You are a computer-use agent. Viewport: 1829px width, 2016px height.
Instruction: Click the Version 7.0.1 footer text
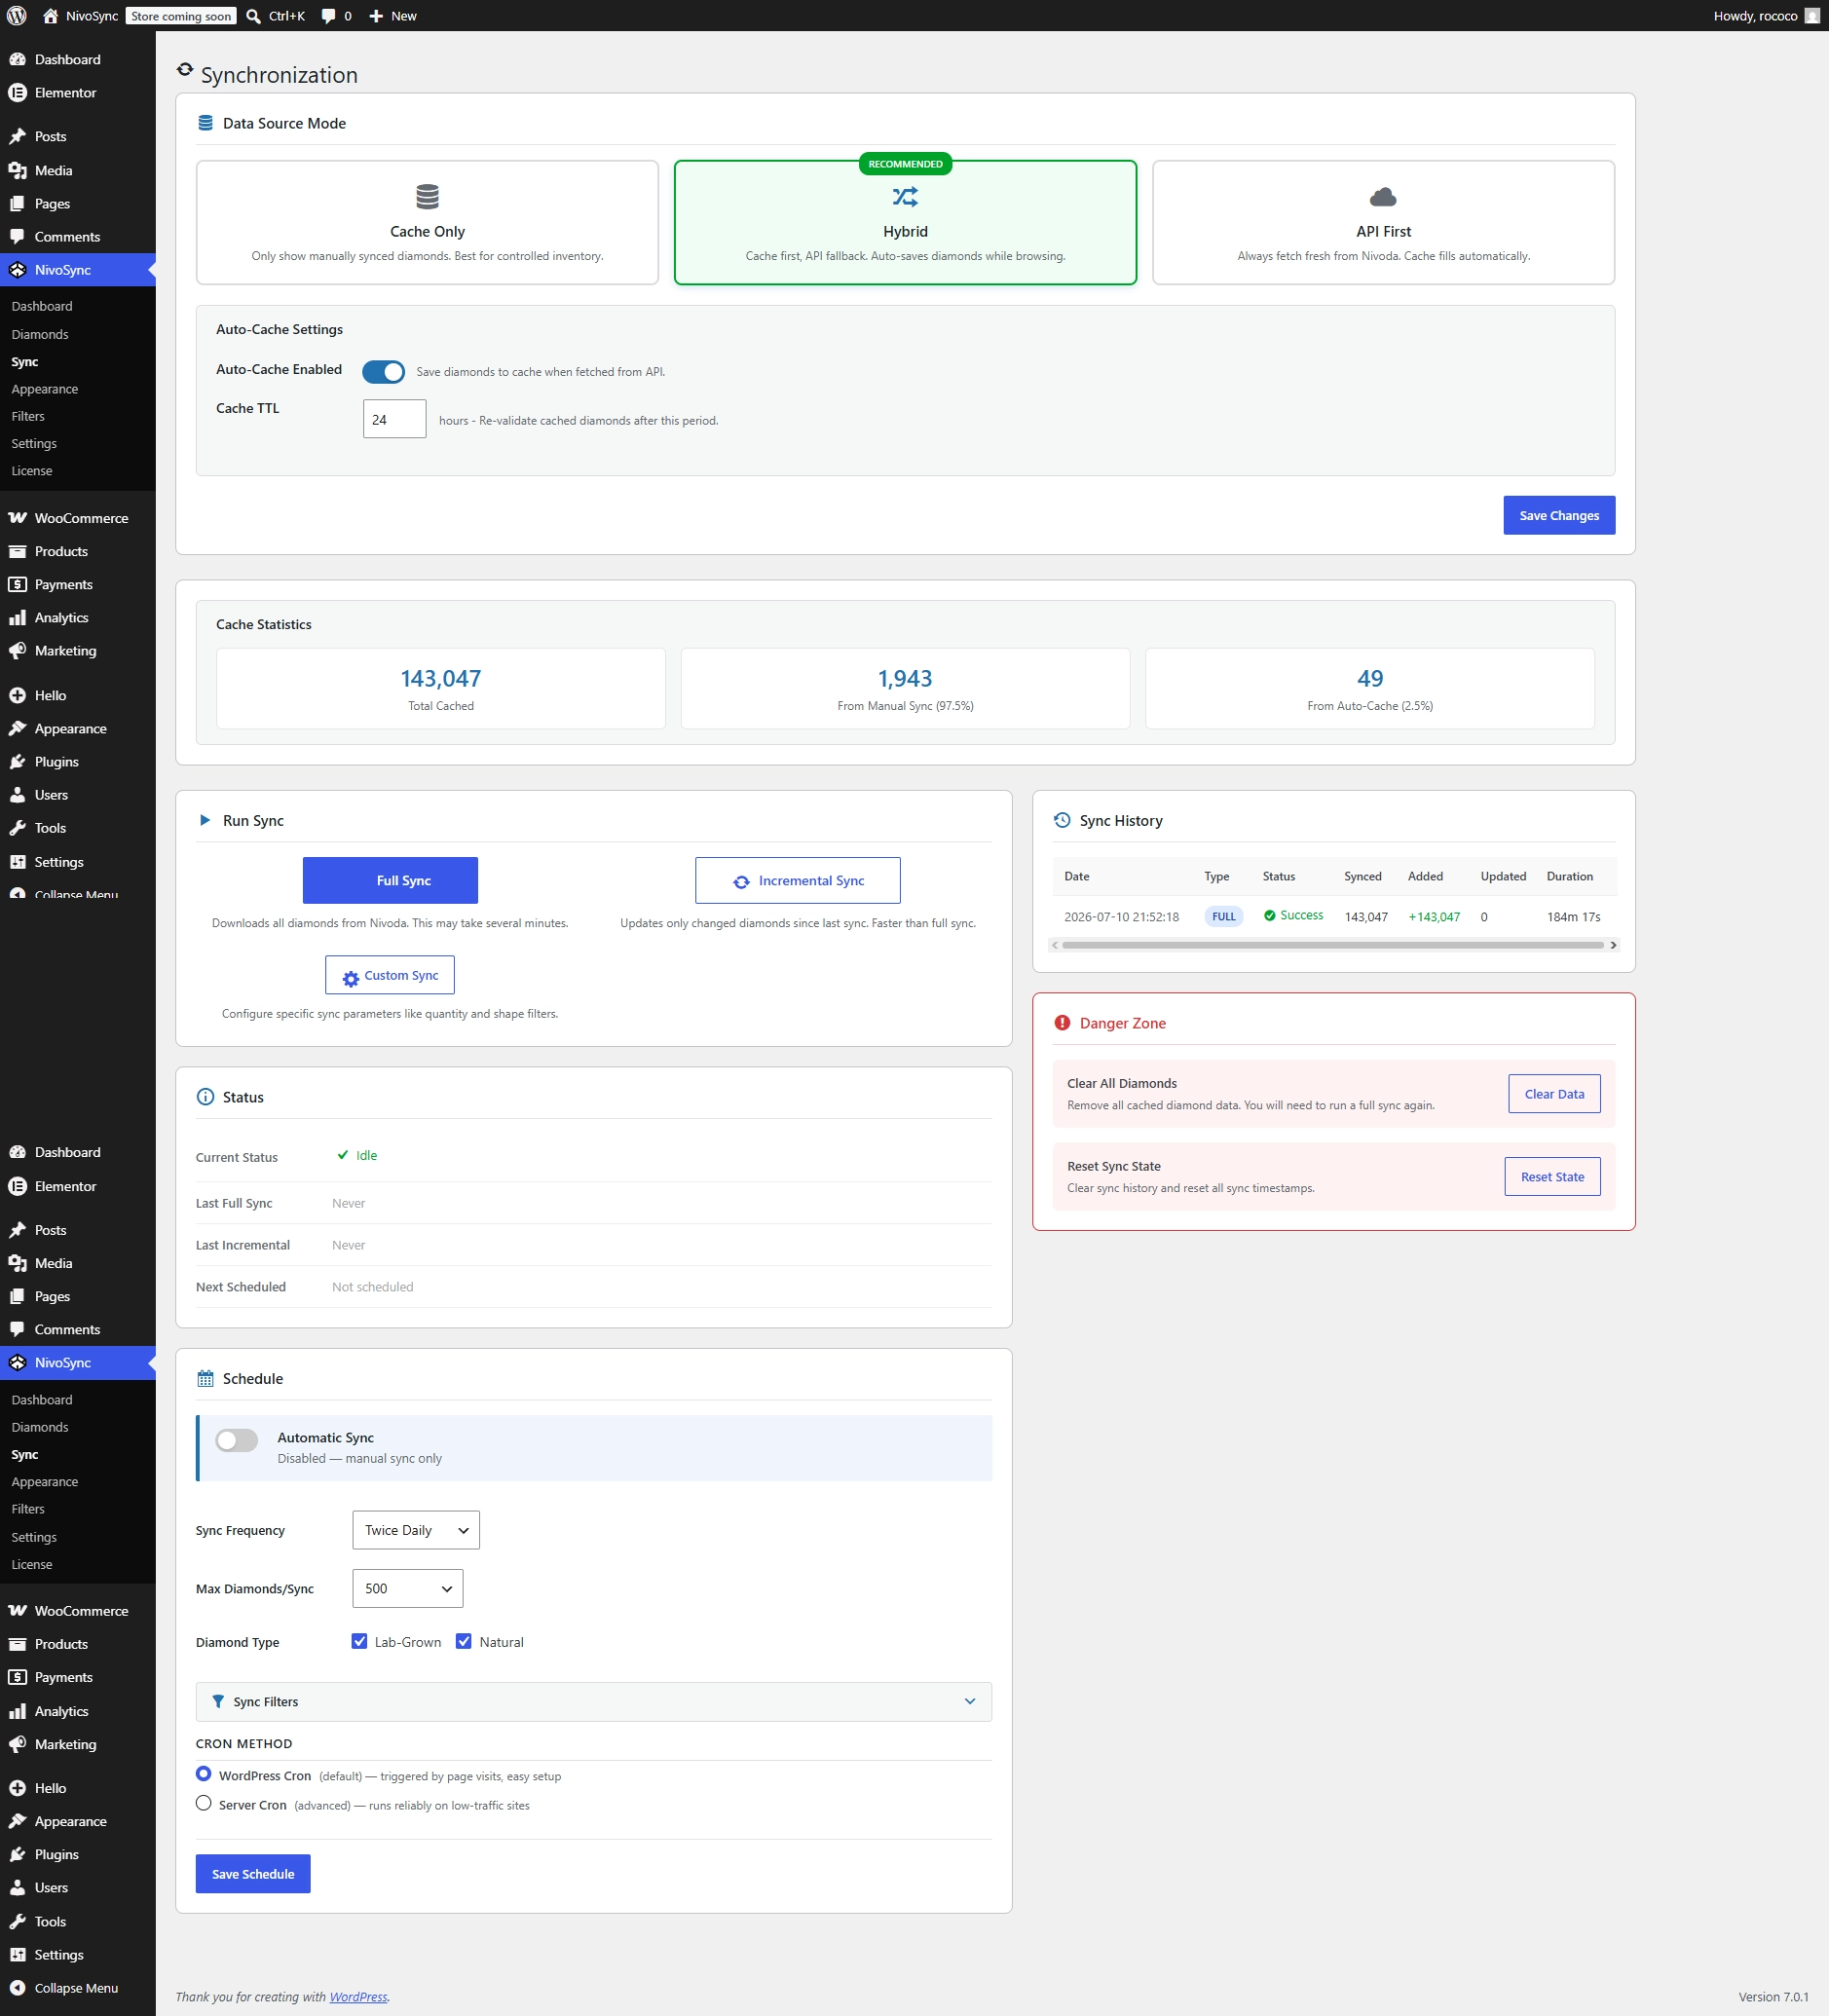[1773, 1997]
